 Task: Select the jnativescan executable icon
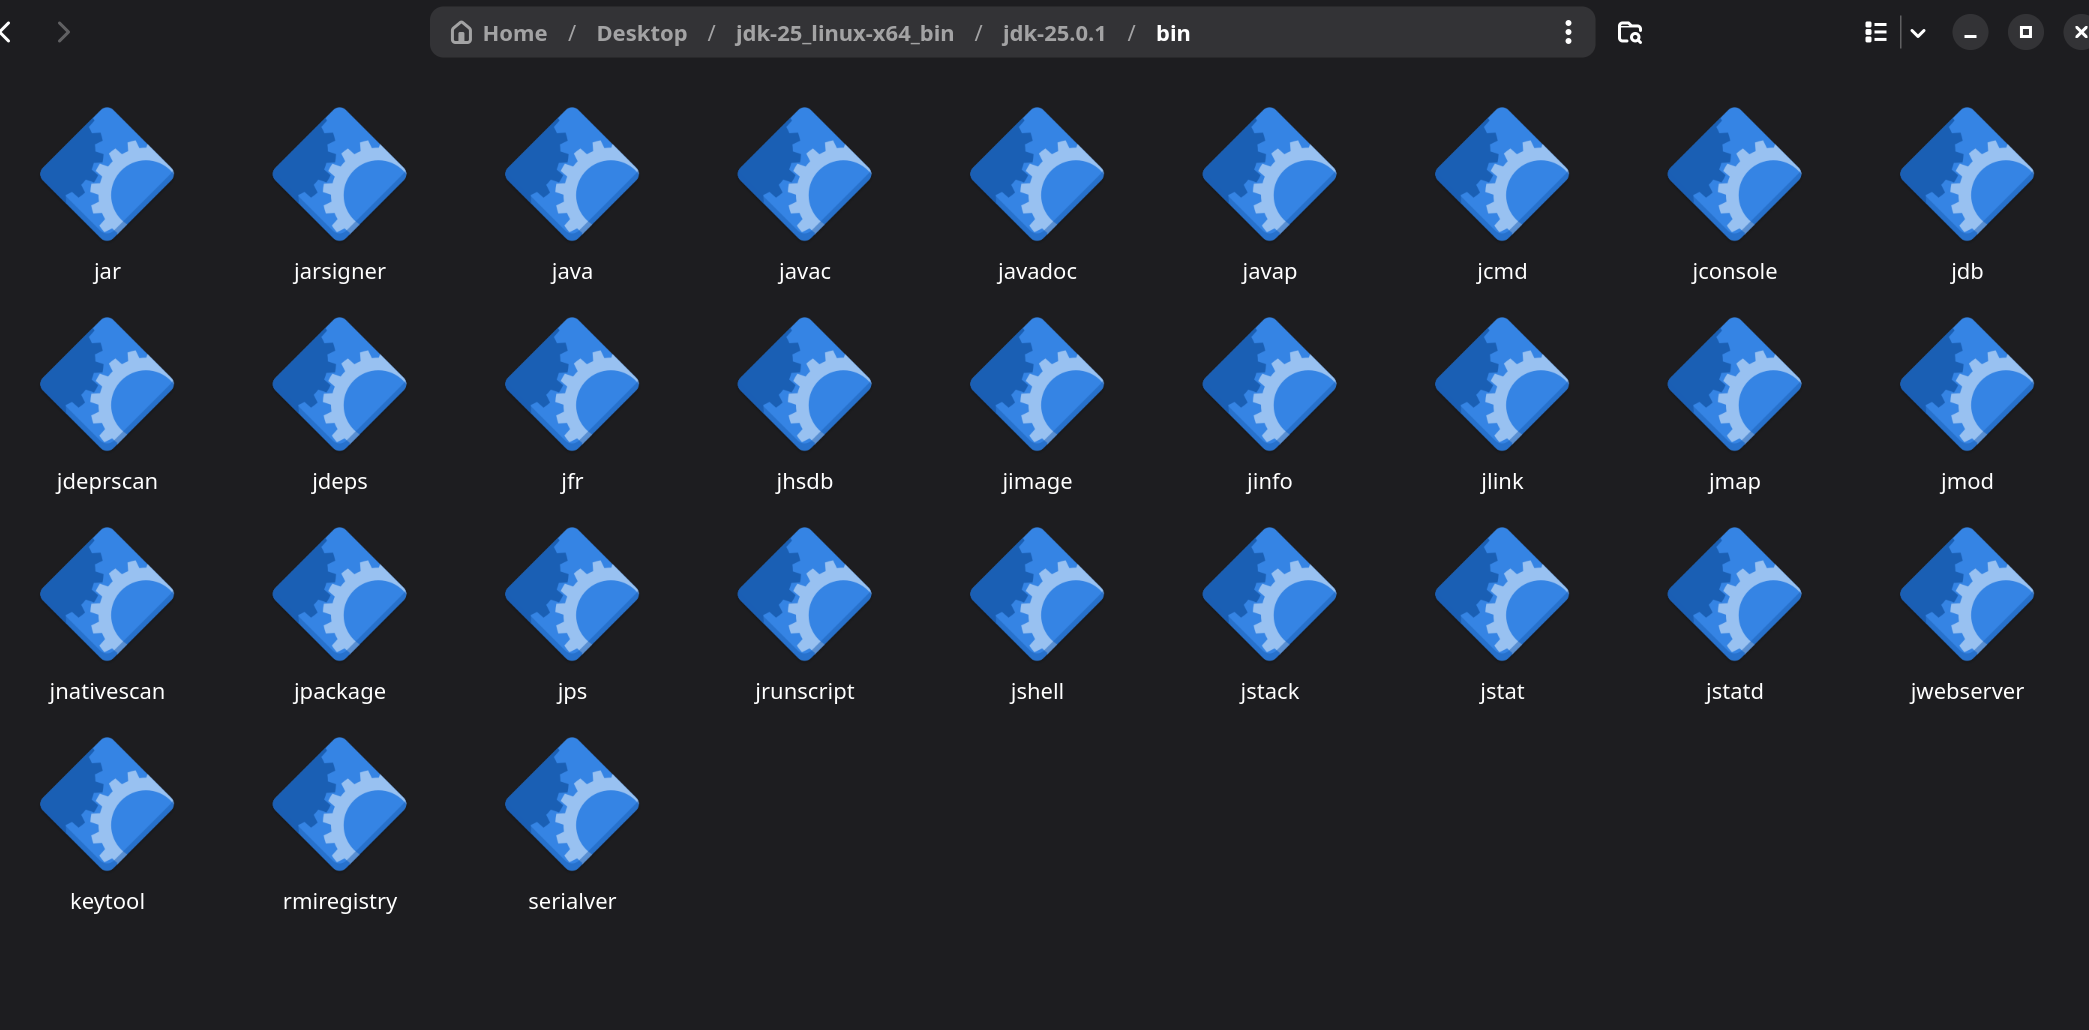(x=107, y=594)
